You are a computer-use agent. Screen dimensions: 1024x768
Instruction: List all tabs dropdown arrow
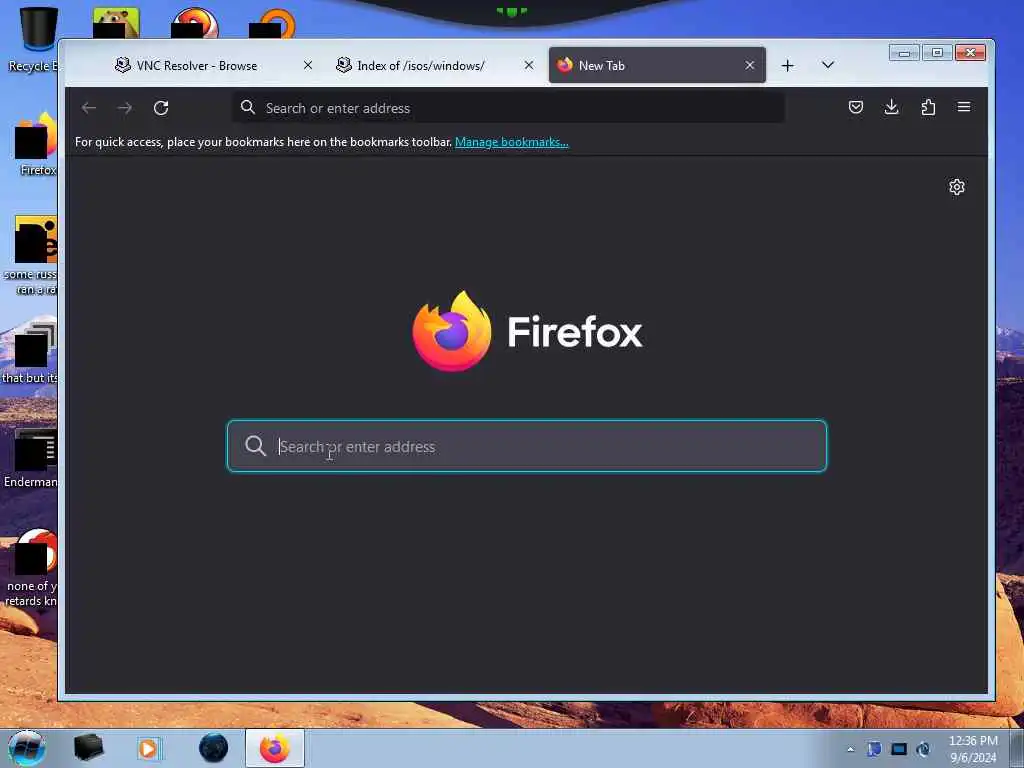[x=827, y=65]
